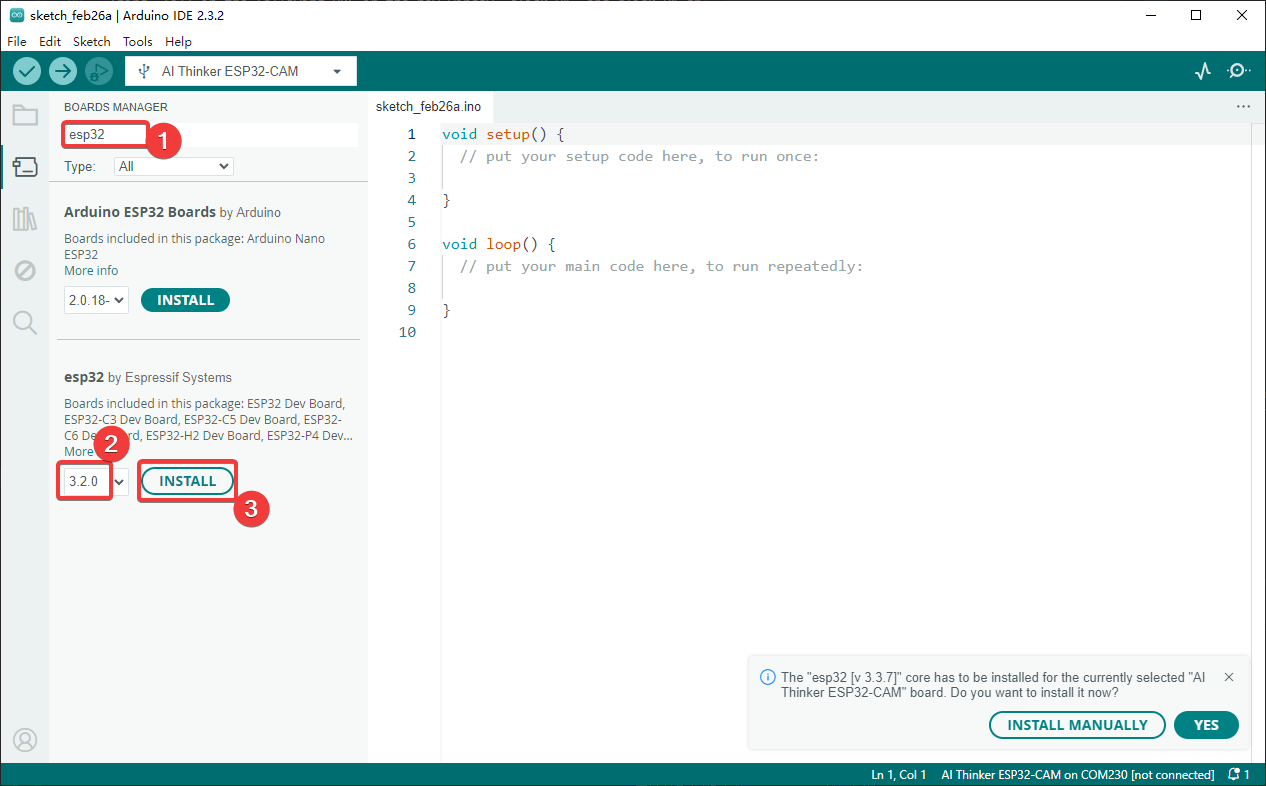
Task: Open the Edit menu
Action: click(x=50, y=42)
